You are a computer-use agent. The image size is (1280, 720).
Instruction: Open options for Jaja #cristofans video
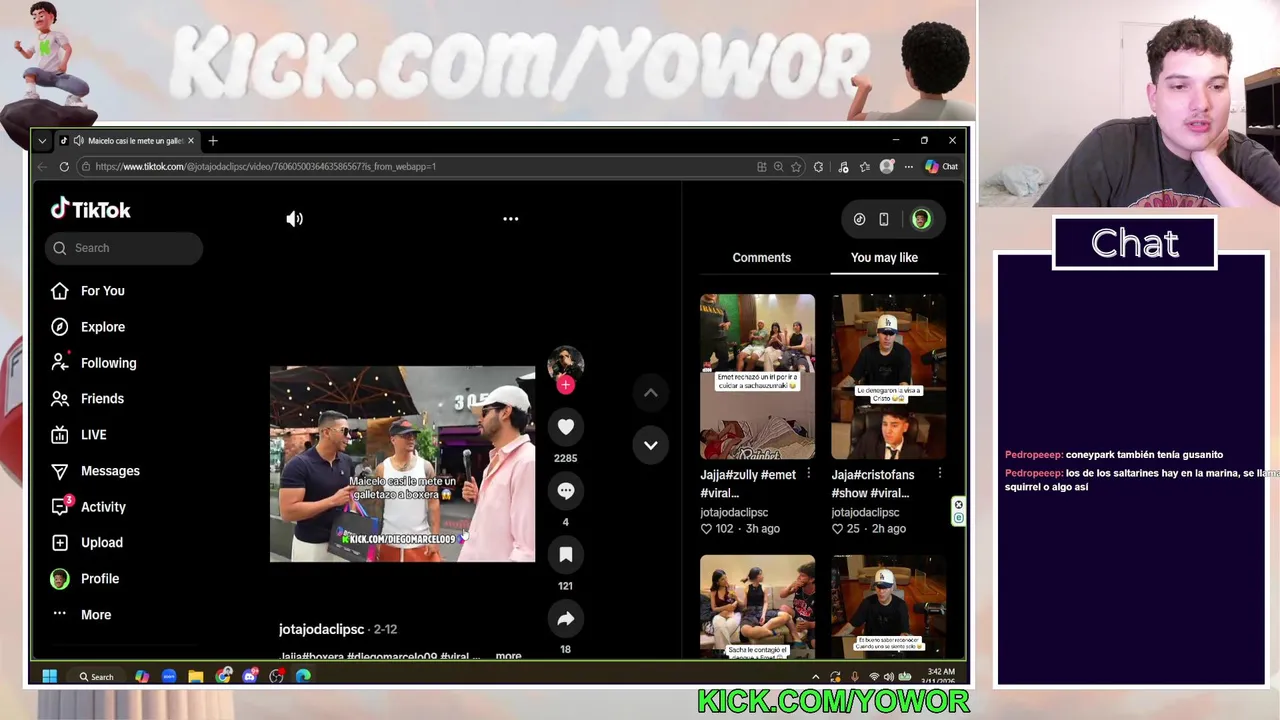click(939, 474)
